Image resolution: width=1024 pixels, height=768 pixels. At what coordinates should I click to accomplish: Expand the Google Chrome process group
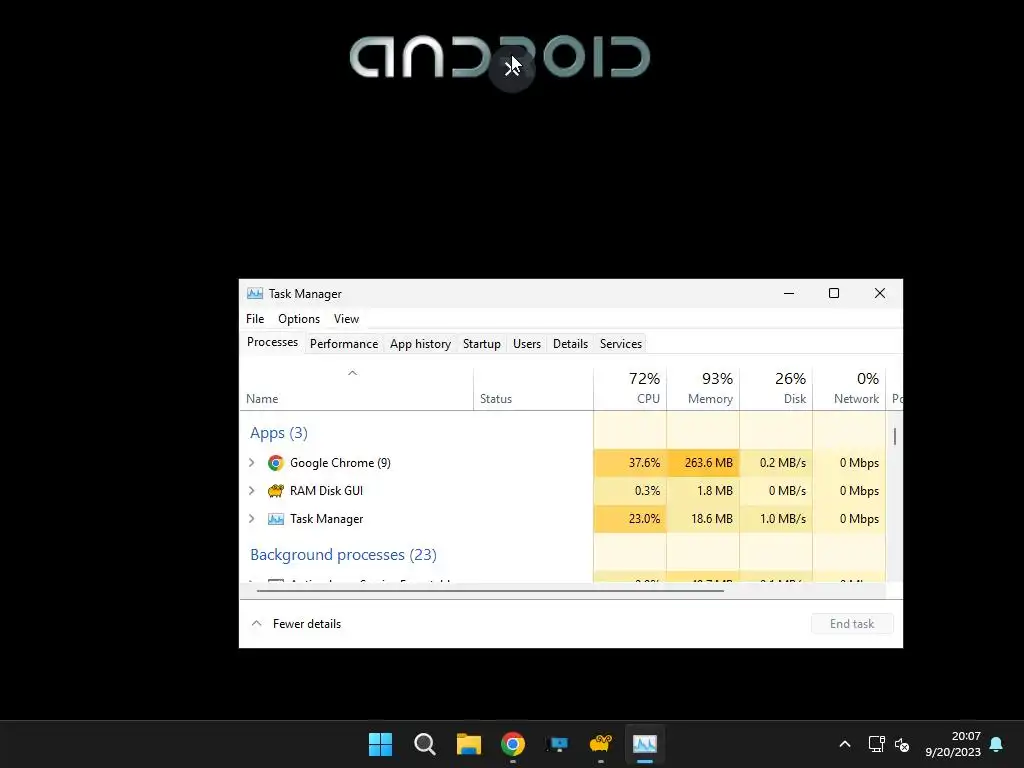tap(251, 463)
